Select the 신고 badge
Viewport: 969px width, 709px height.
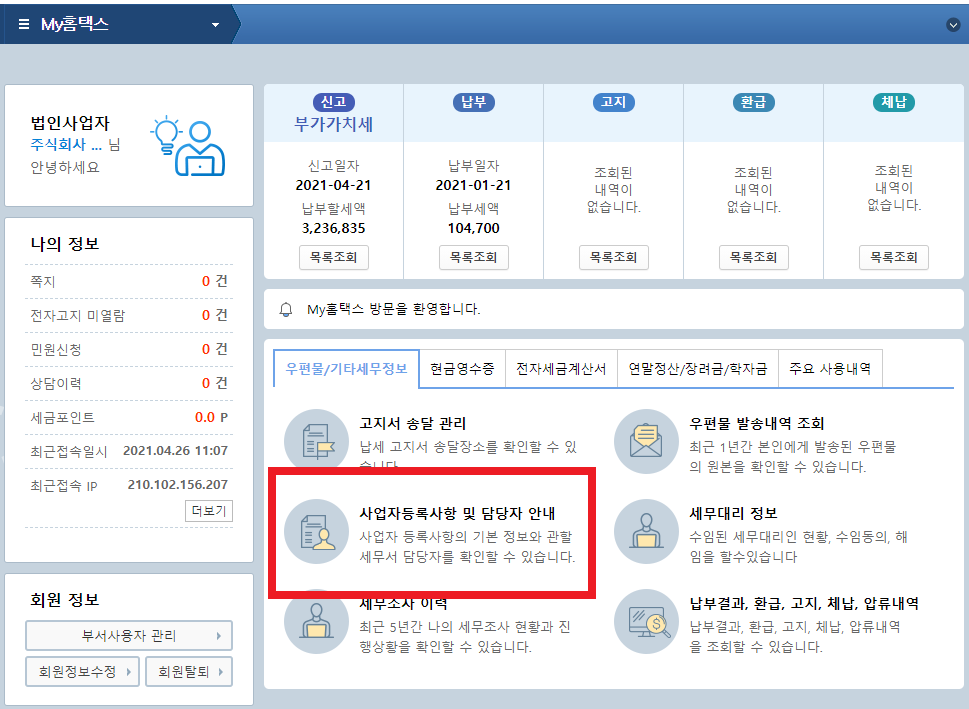[x=334, y=102]
